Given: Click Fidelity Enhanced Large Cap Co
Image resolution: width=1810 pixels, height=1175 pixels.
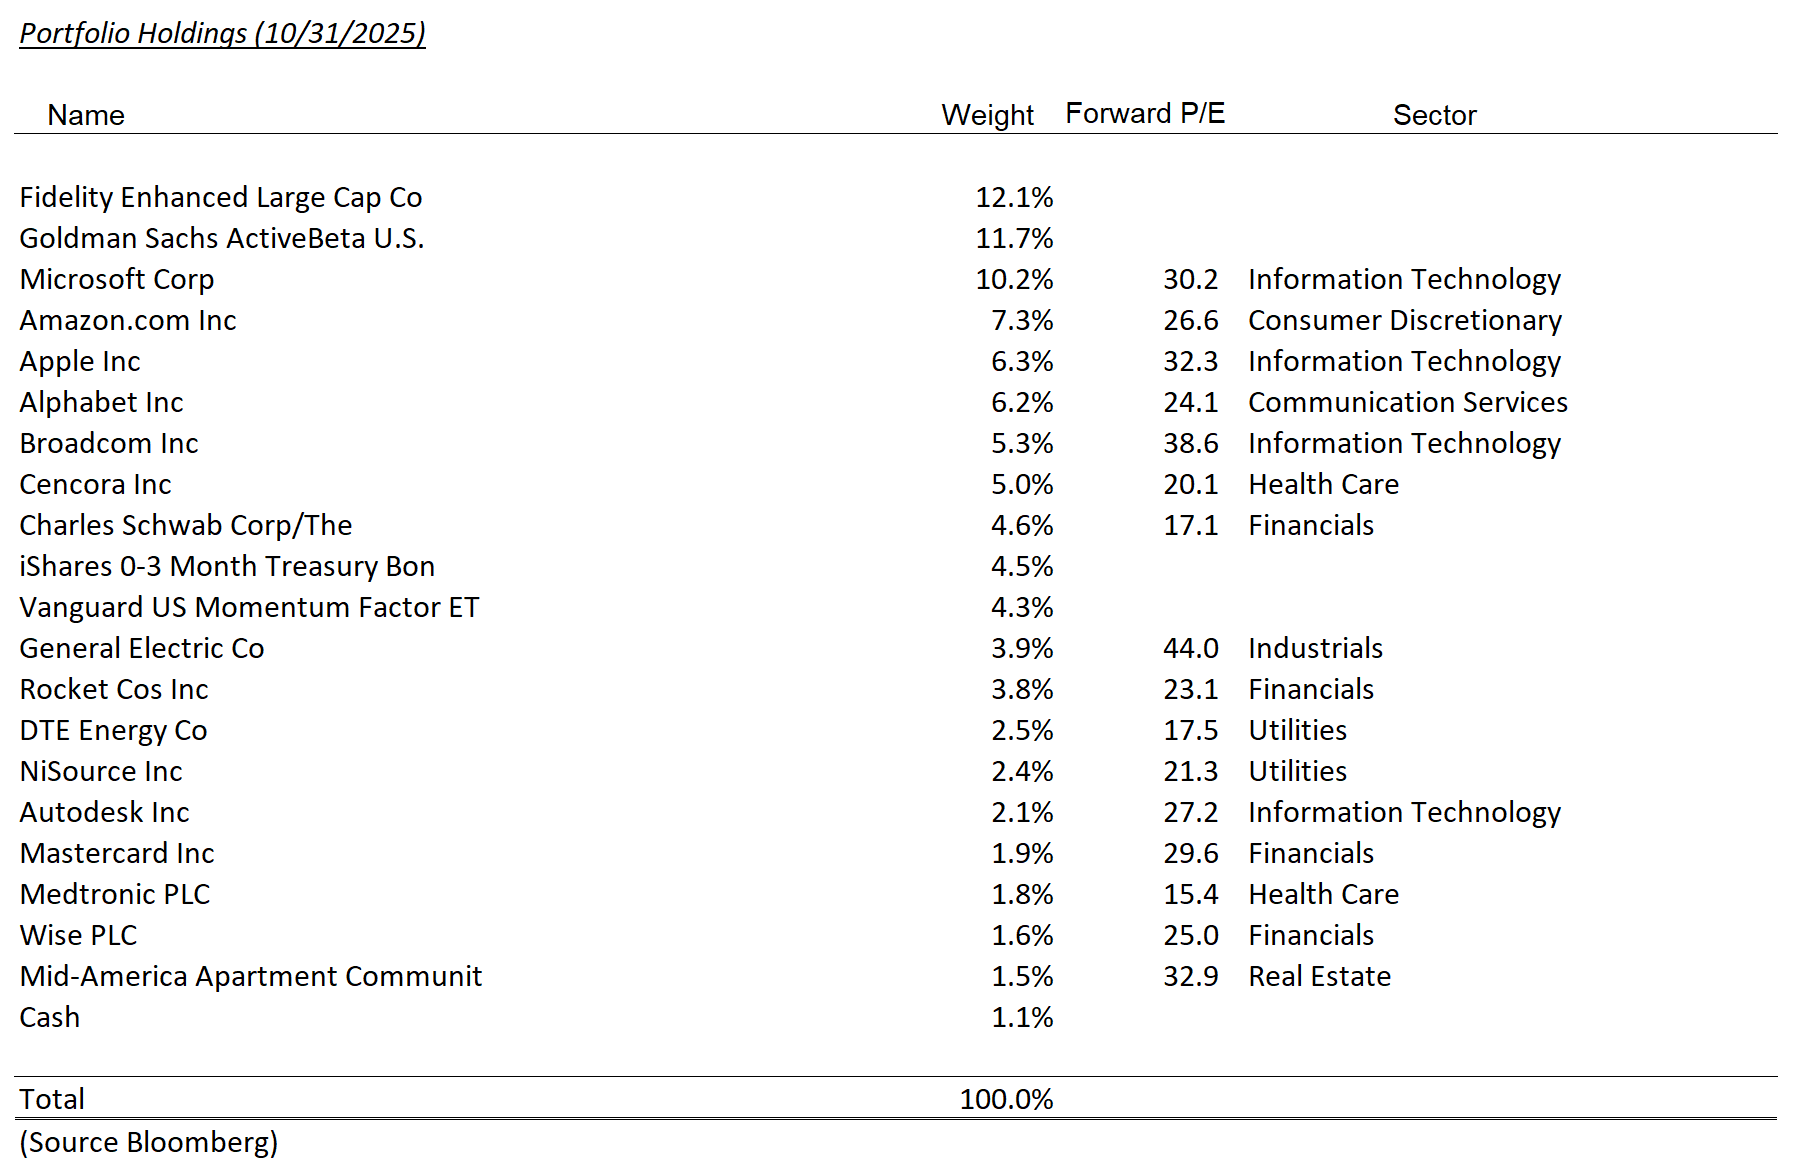Looking at the screenshot, I should click(x=221, y=197).
